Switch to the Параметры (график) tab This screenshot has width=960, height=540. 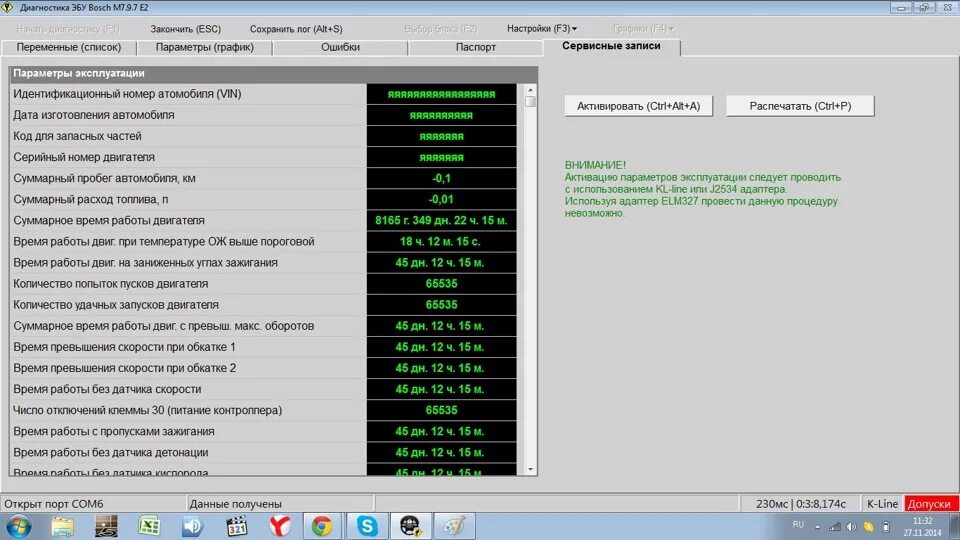(204, 47)
